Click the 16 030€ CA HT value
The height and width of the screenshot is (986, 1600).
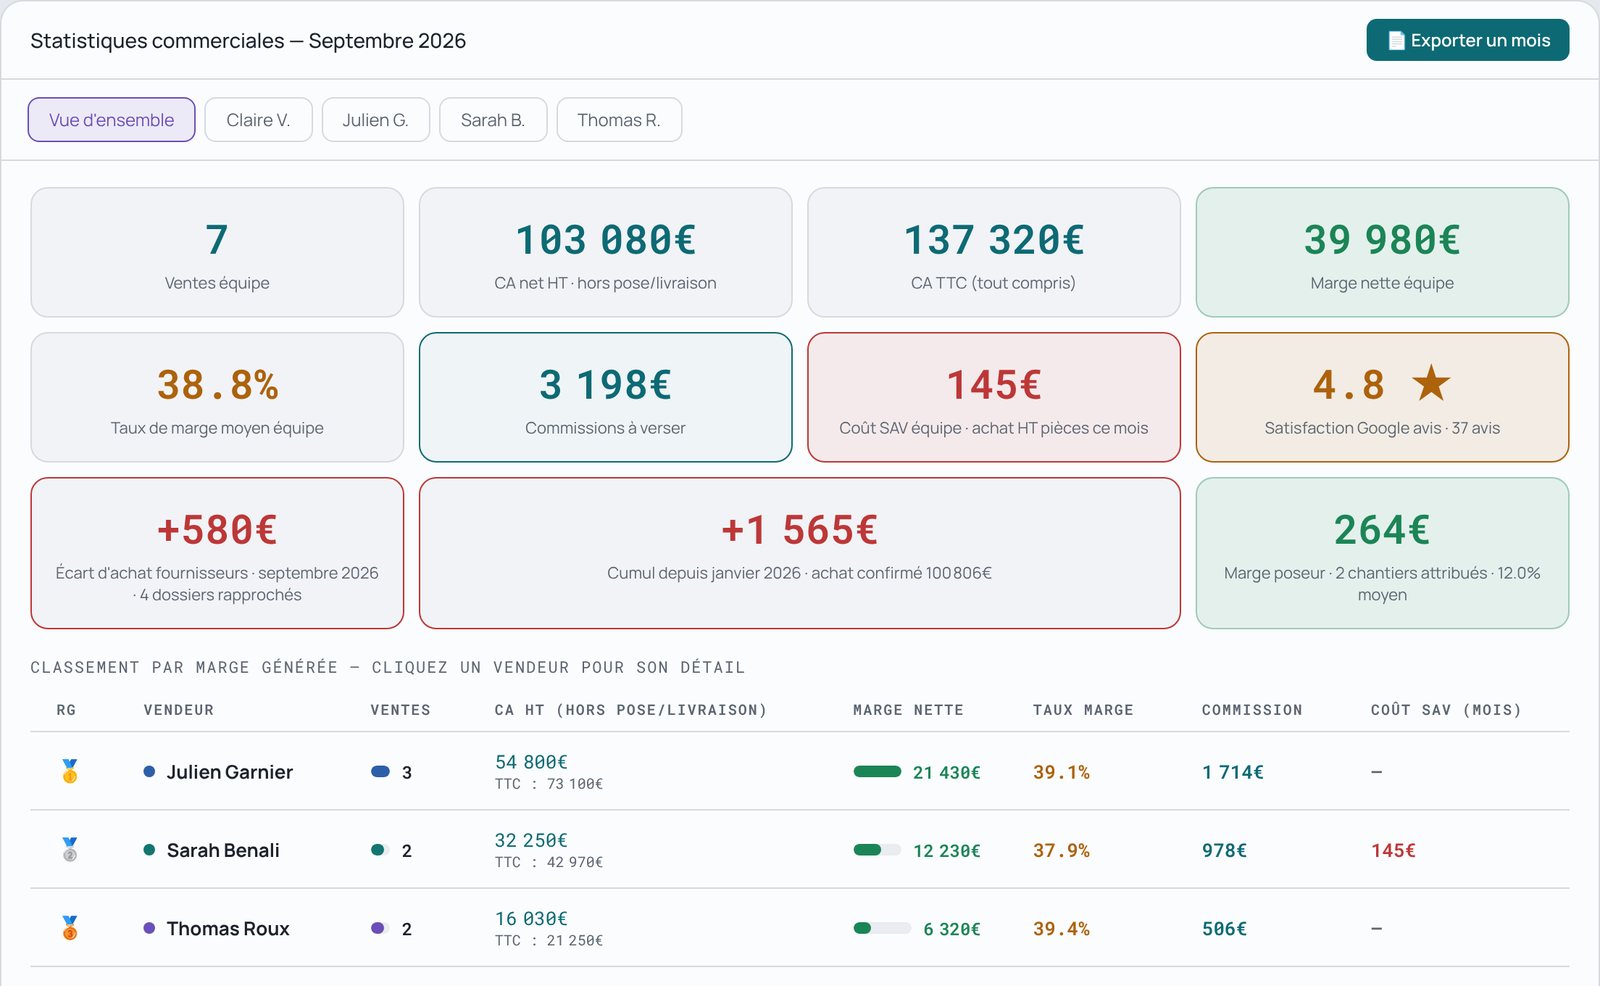point(531,918)
